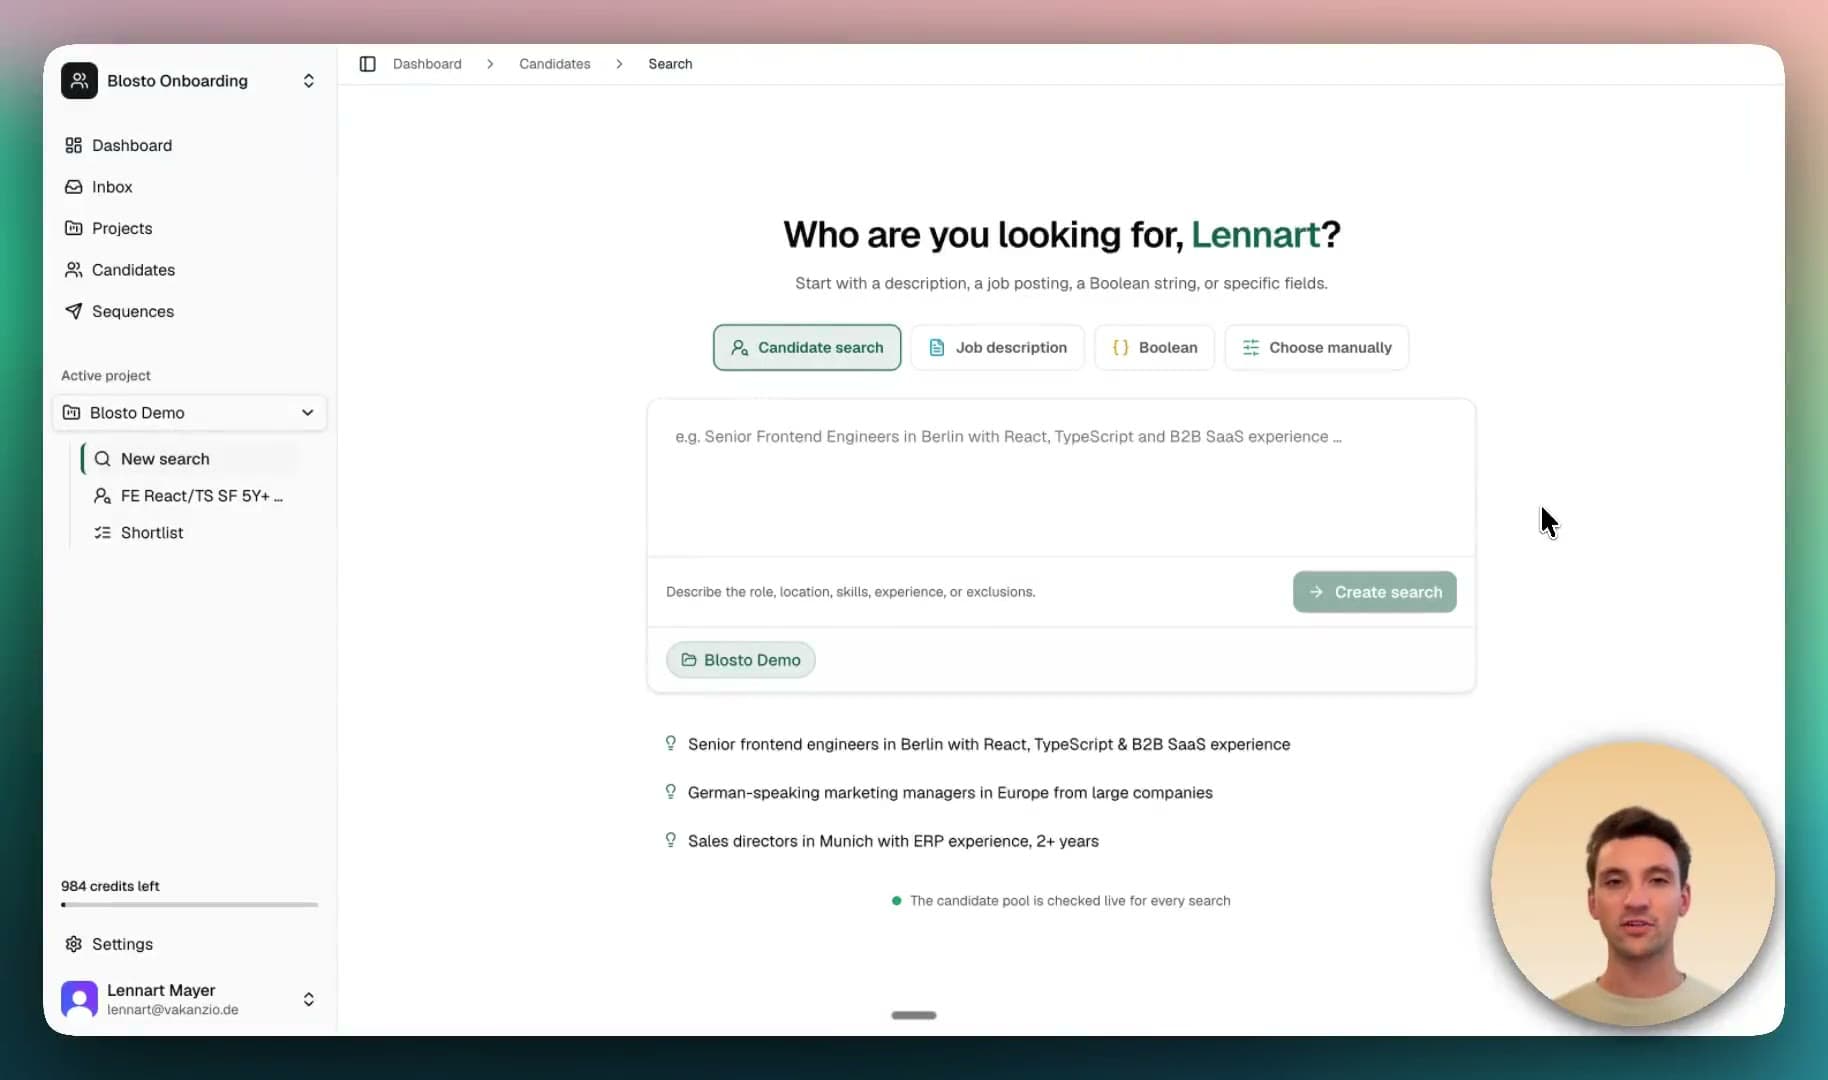Click the lightbulb beside German-speaking marketing managers
The height and width of the screenshot is (1080, 1828).
(x=671, y=792)
